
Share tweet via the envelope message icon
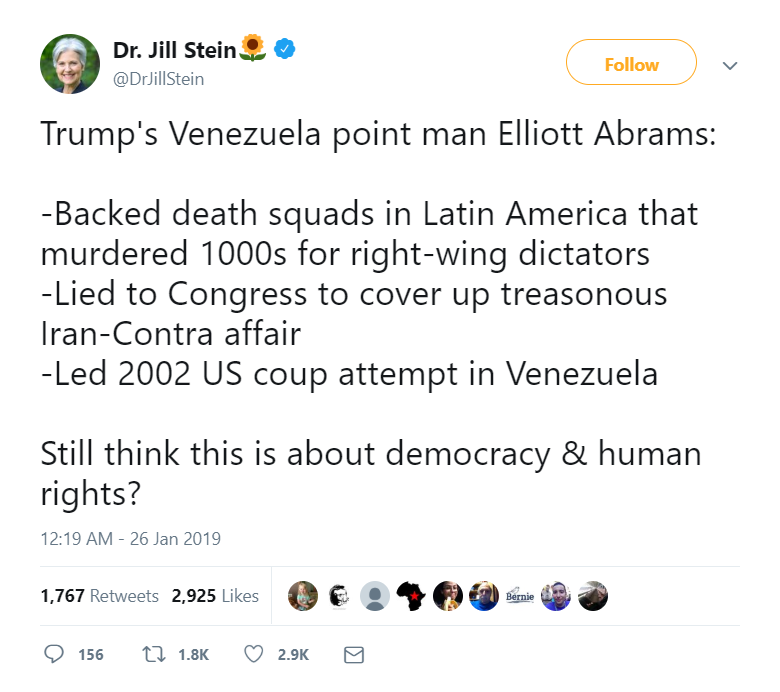click(353, 654)
